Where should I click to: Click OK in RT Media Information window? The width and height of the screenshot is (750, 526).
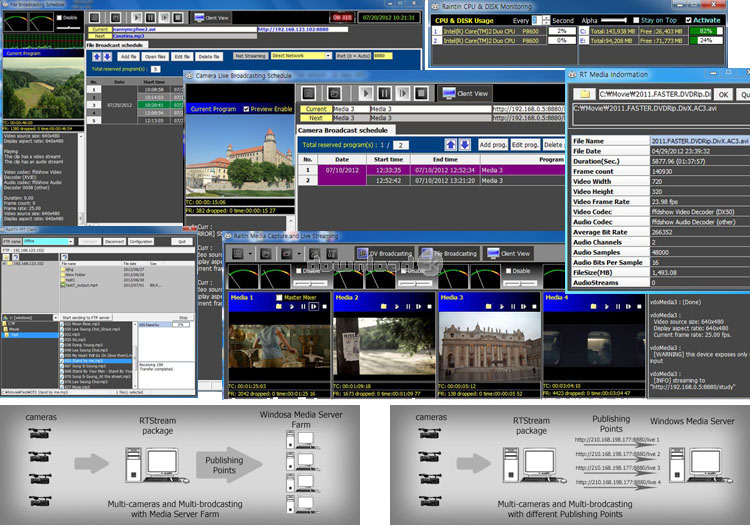pyautogui.click(x=723, y=94)
